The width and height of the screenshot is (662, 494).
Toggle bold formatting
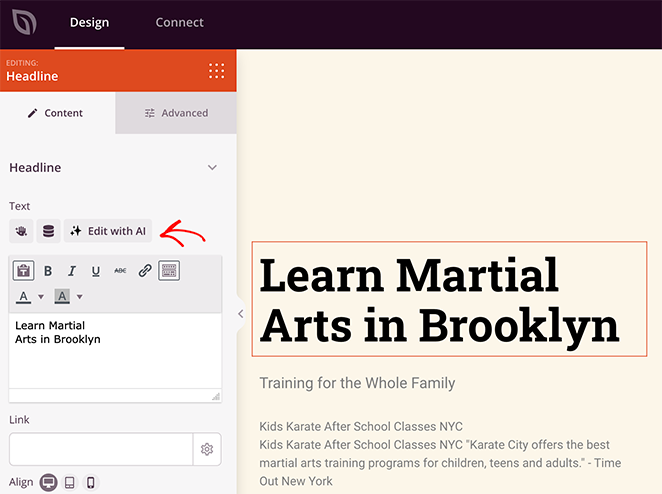pos(48,271)
